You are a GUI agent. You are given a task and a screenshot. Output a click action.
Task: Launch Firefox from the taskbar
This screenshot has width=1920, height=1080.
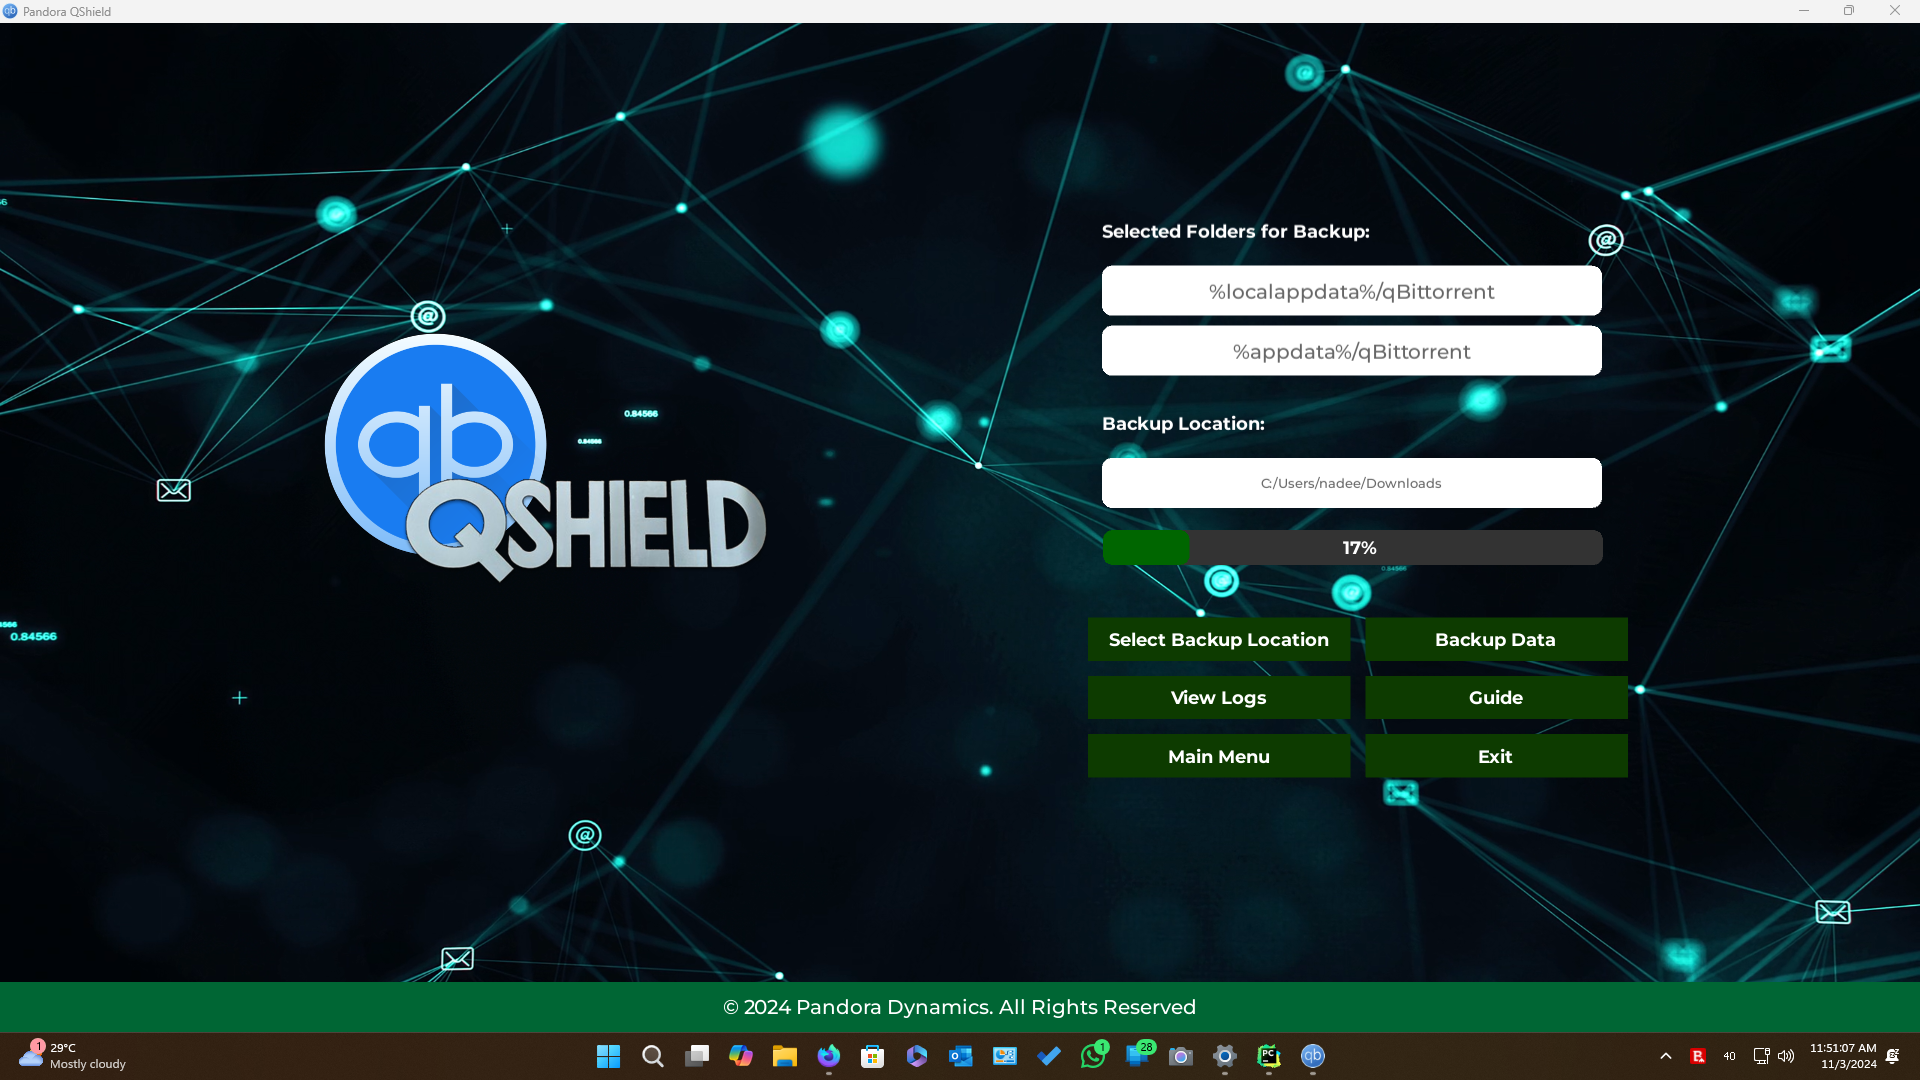[828, 1056]
